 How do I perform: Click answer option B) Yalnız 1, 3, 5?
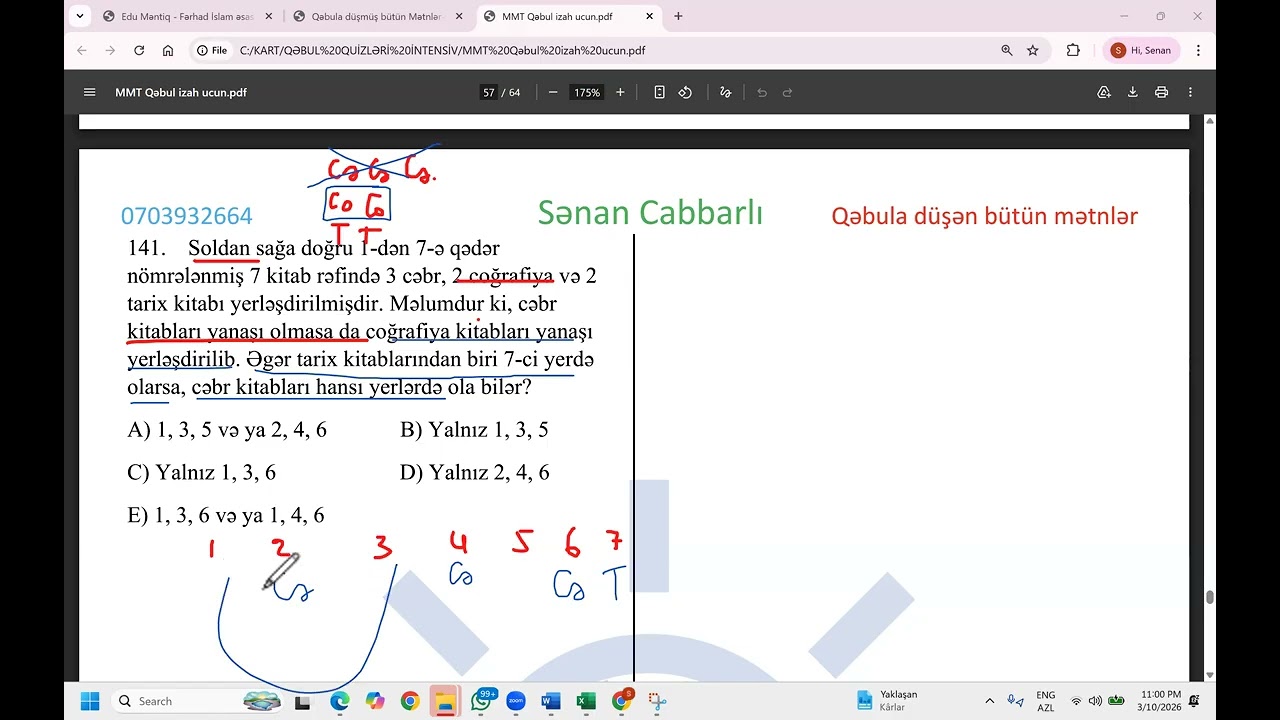474,430
